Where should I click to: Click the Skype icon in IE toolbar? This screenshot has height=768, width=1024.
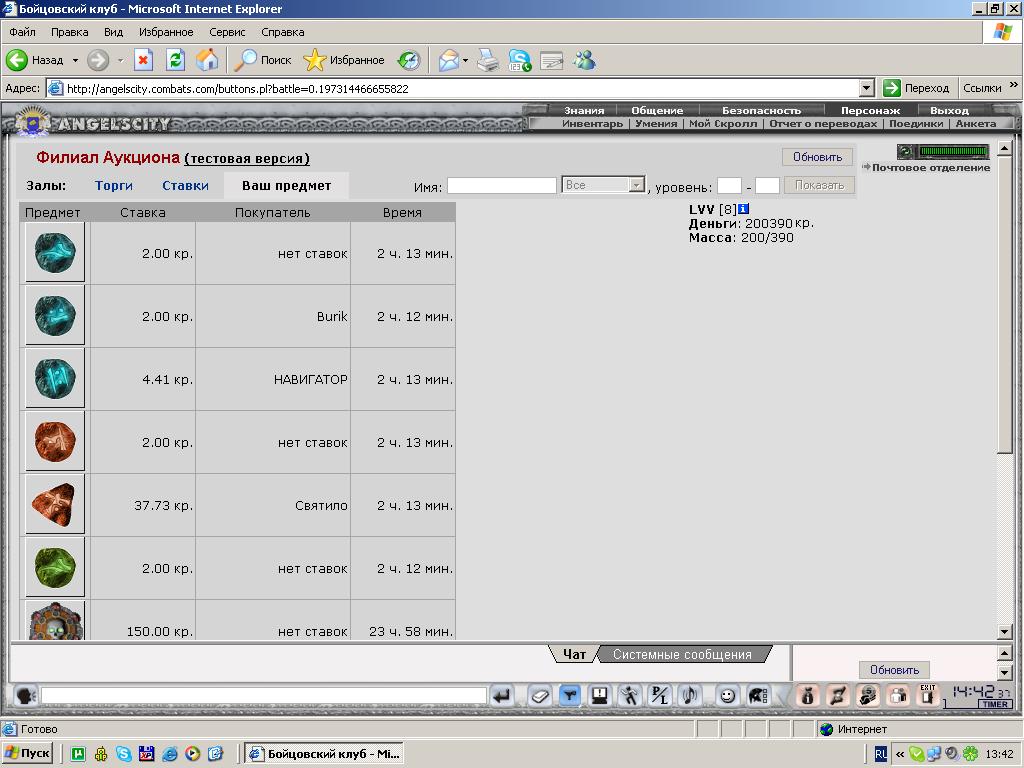coord(520,60)
